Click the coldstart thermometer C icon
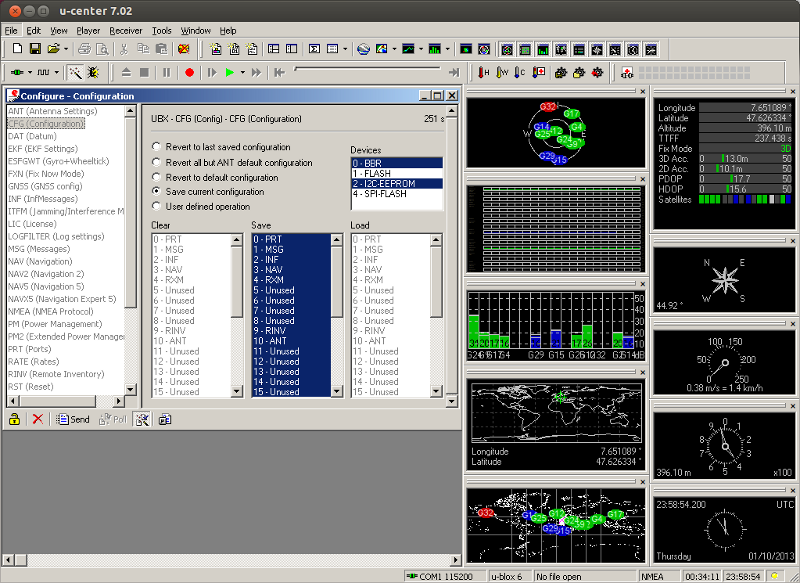 (520, 73)
